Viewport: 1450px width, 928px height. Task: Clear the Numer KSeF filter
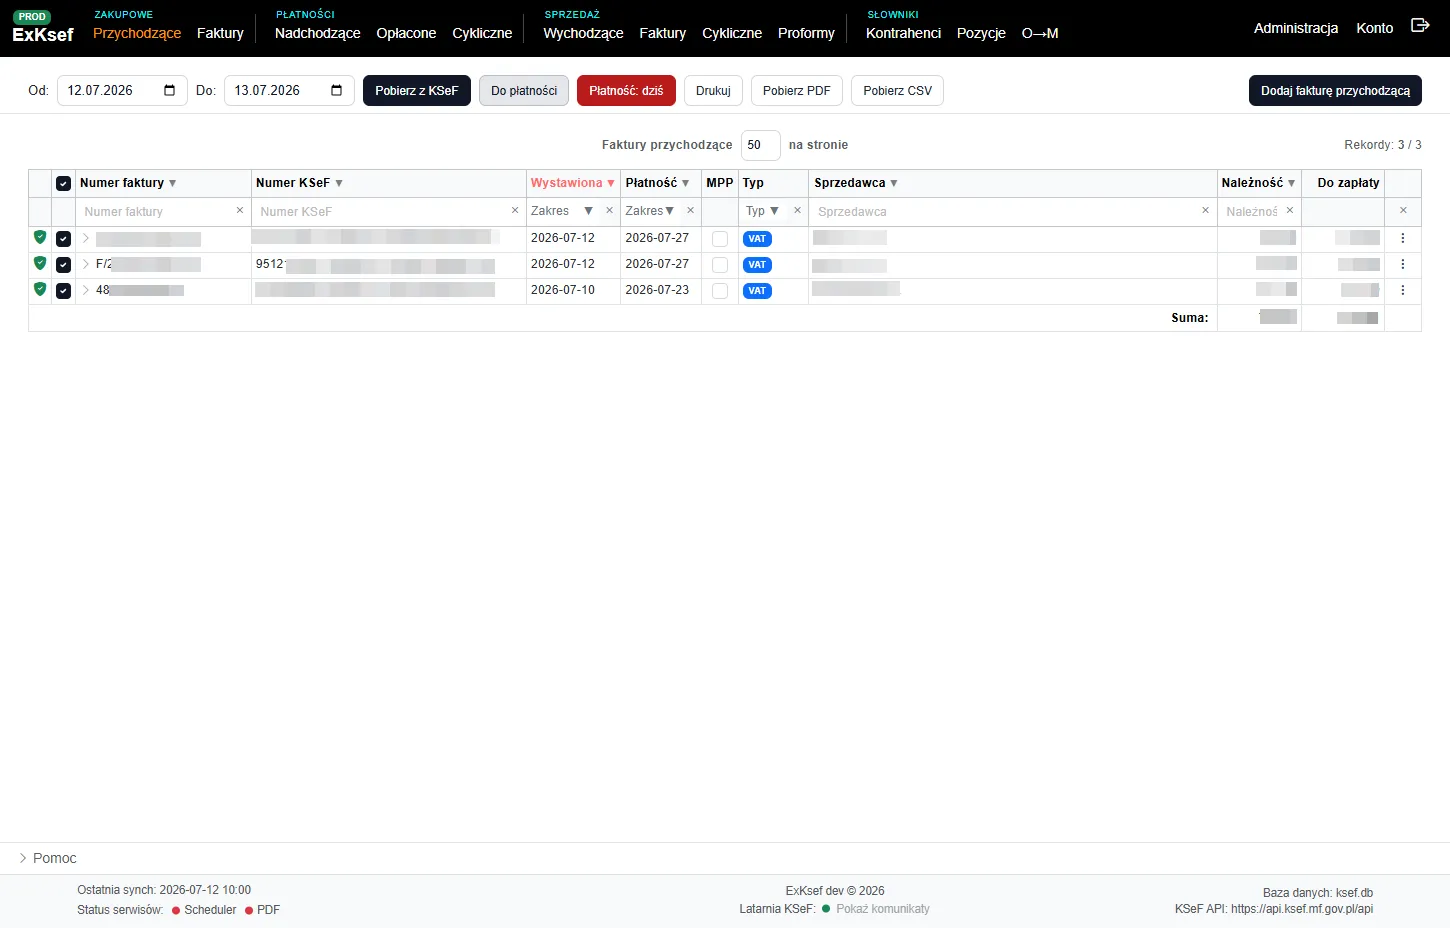click(515, 210)
